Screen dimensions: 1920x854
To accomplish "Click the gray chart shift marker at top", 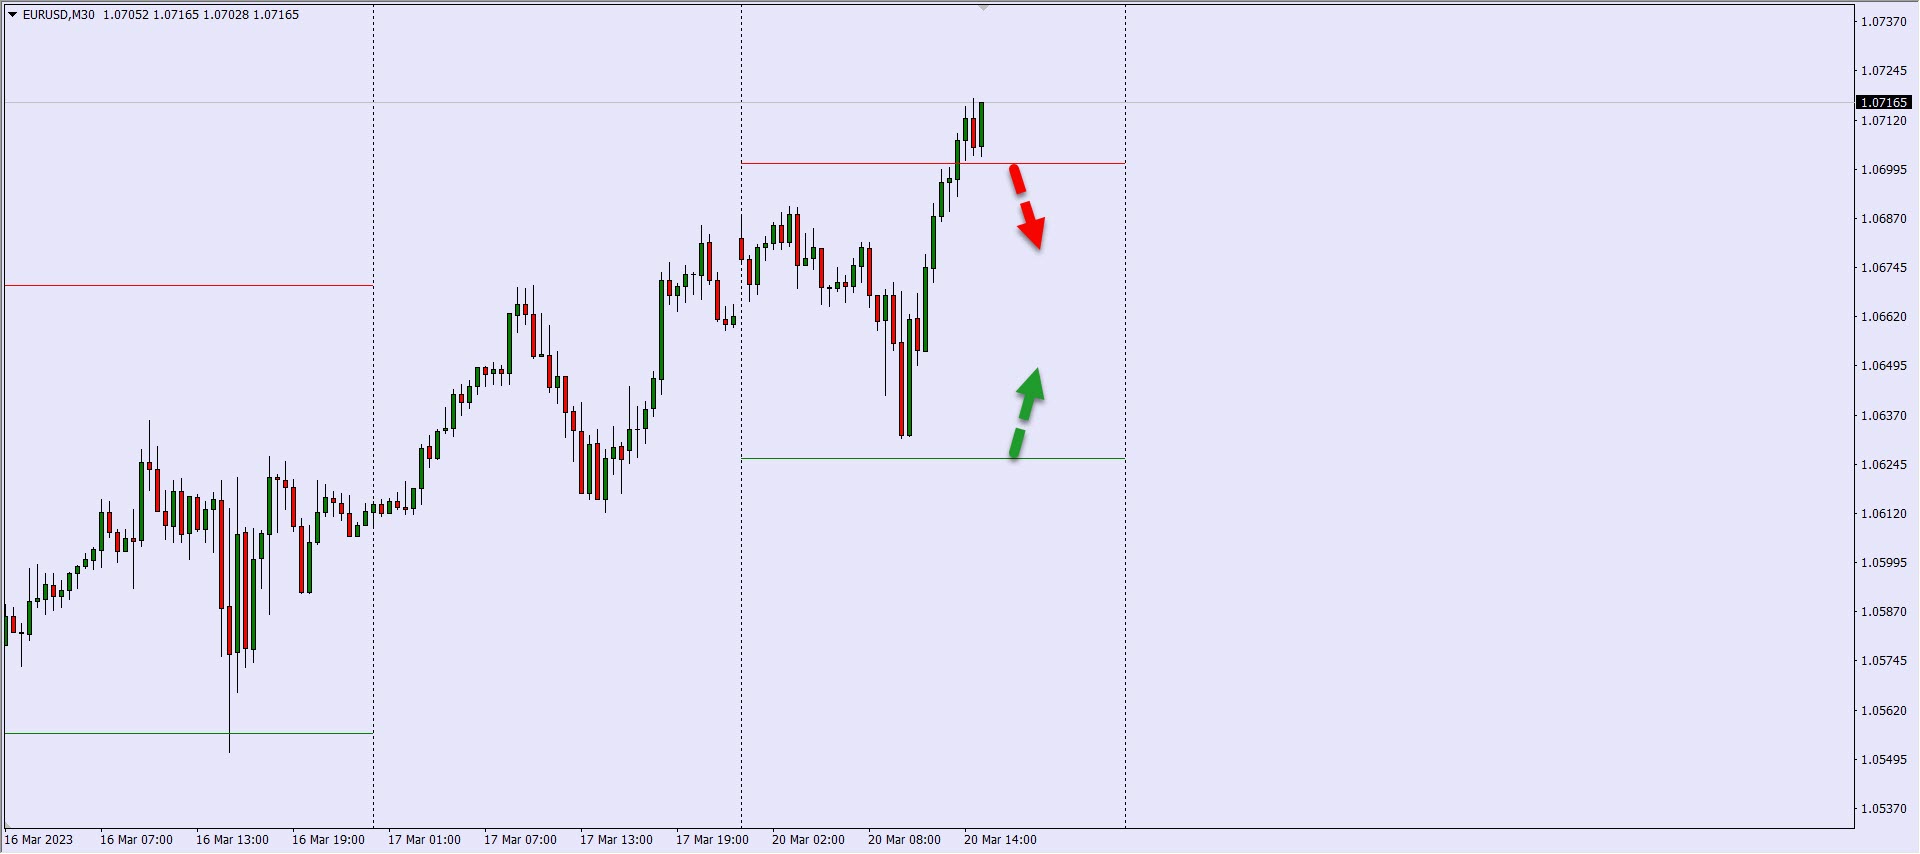I will point(983,7).
